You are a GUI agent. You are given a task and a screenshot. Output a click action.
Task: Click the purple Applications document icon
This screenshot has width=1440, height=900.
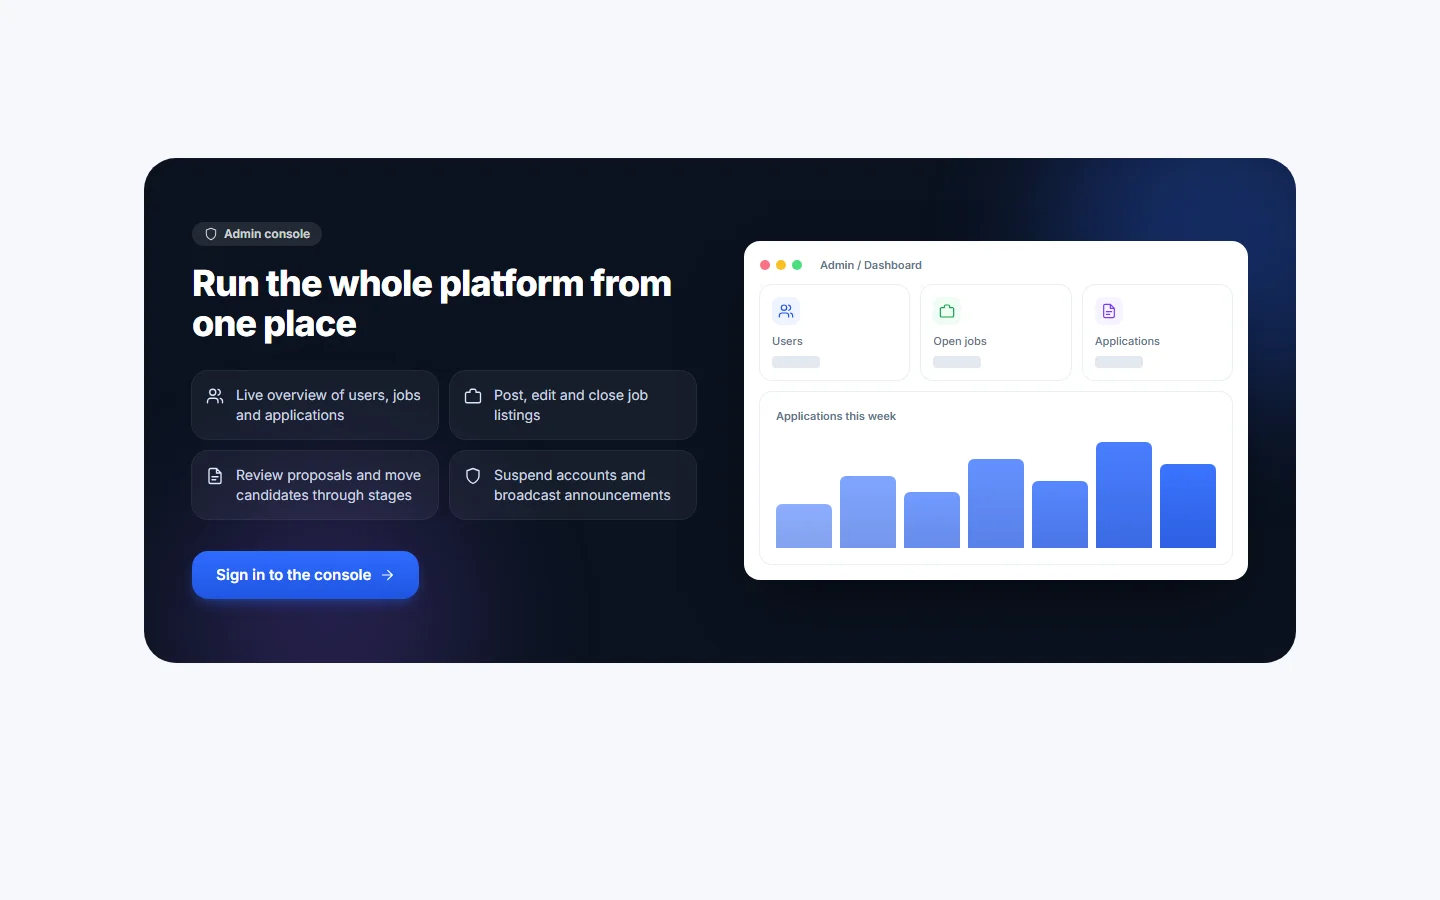point(1109,311)
